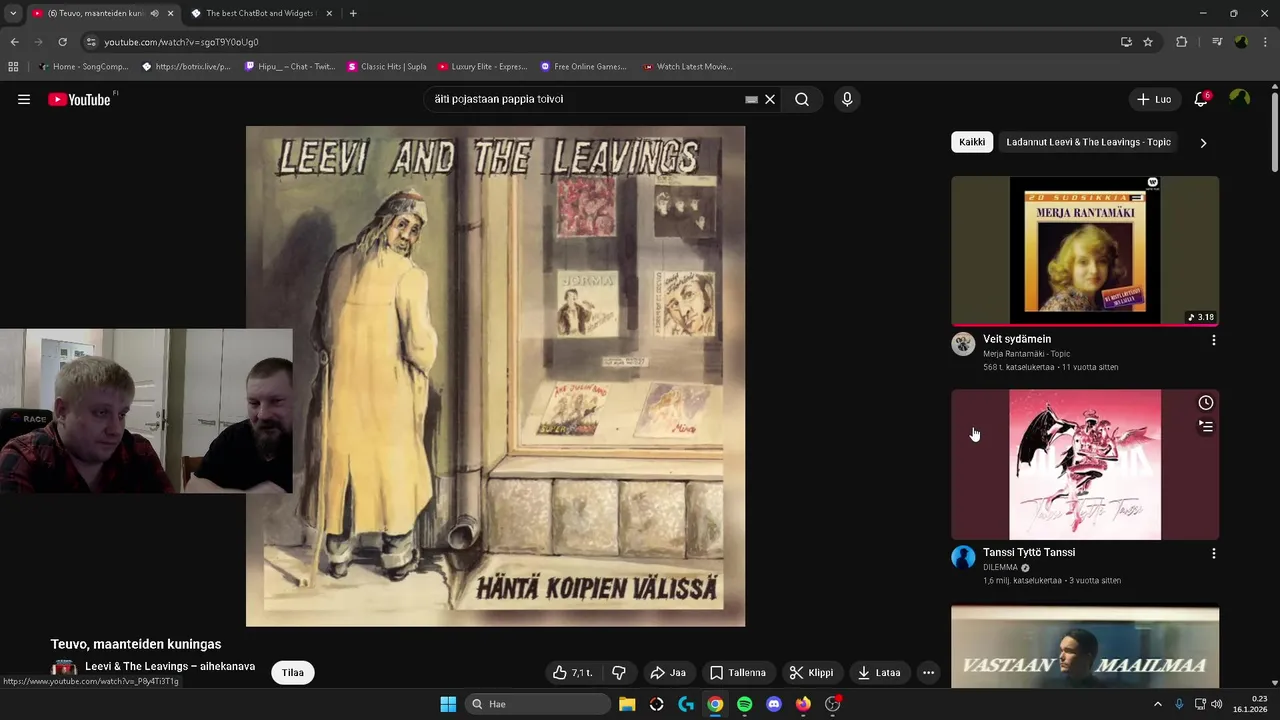The image size is (1280, 720).
Task: Open the on-screen keyboard in search box
Action: click(x=751, y=99)
